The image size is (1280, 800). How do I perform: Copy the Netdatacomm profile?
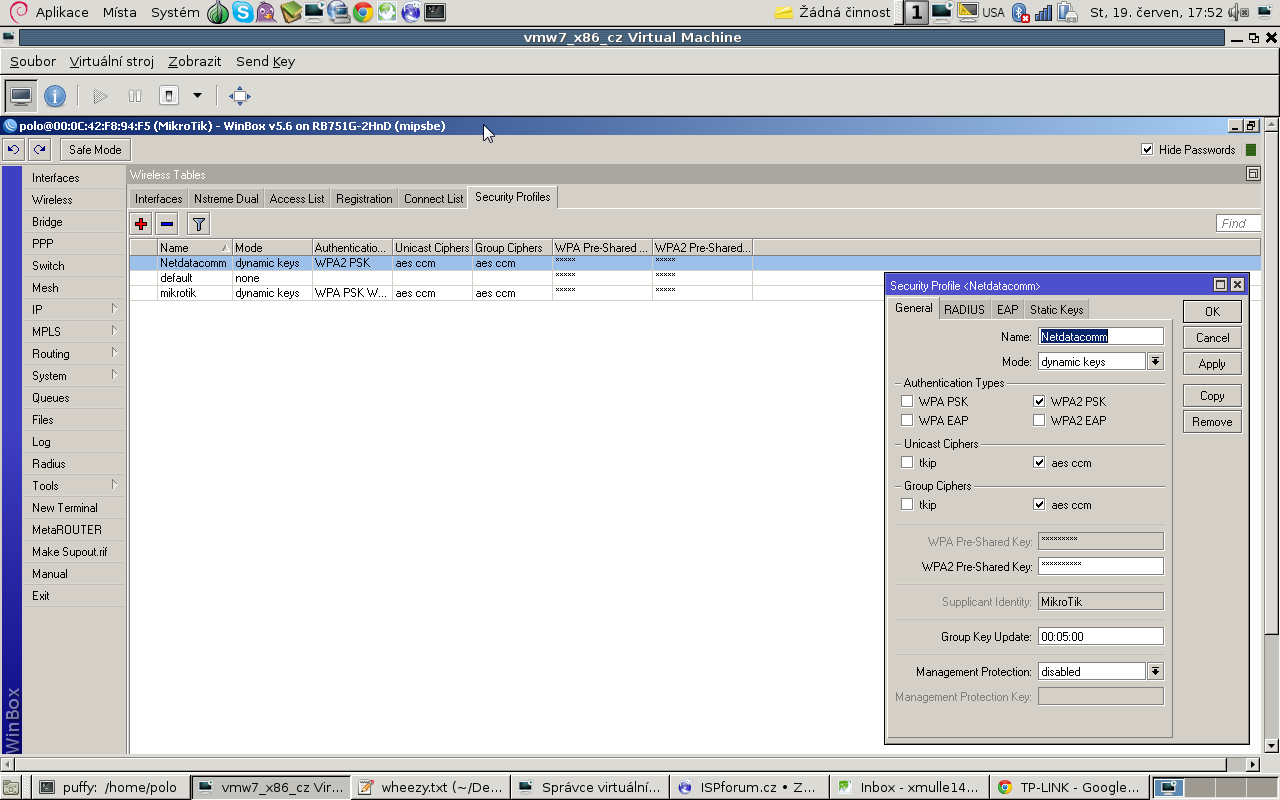point(1212,396)
